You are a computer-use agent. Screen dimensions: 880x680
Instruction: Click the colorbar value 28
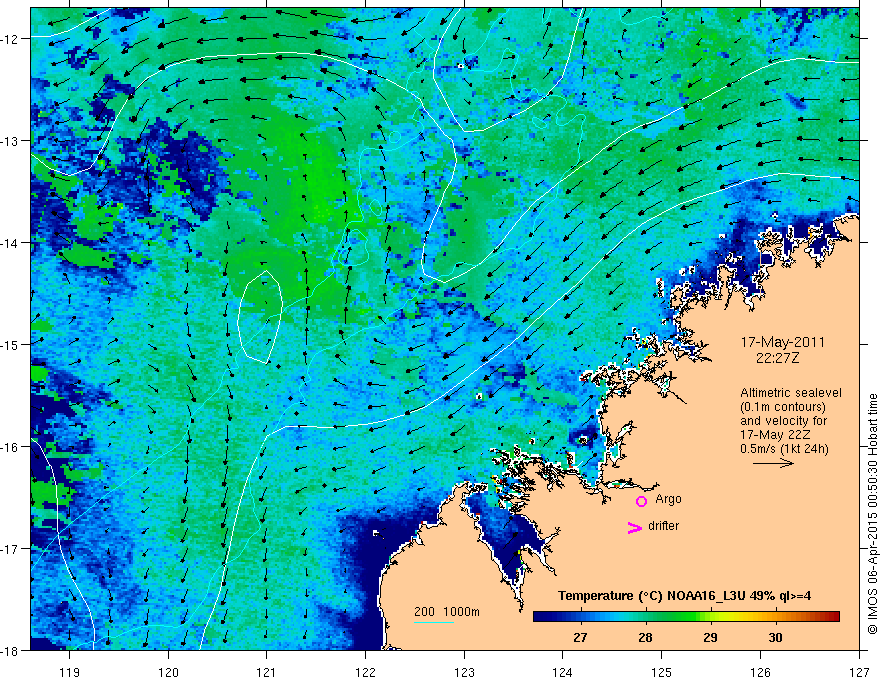[x=645, y=637]
